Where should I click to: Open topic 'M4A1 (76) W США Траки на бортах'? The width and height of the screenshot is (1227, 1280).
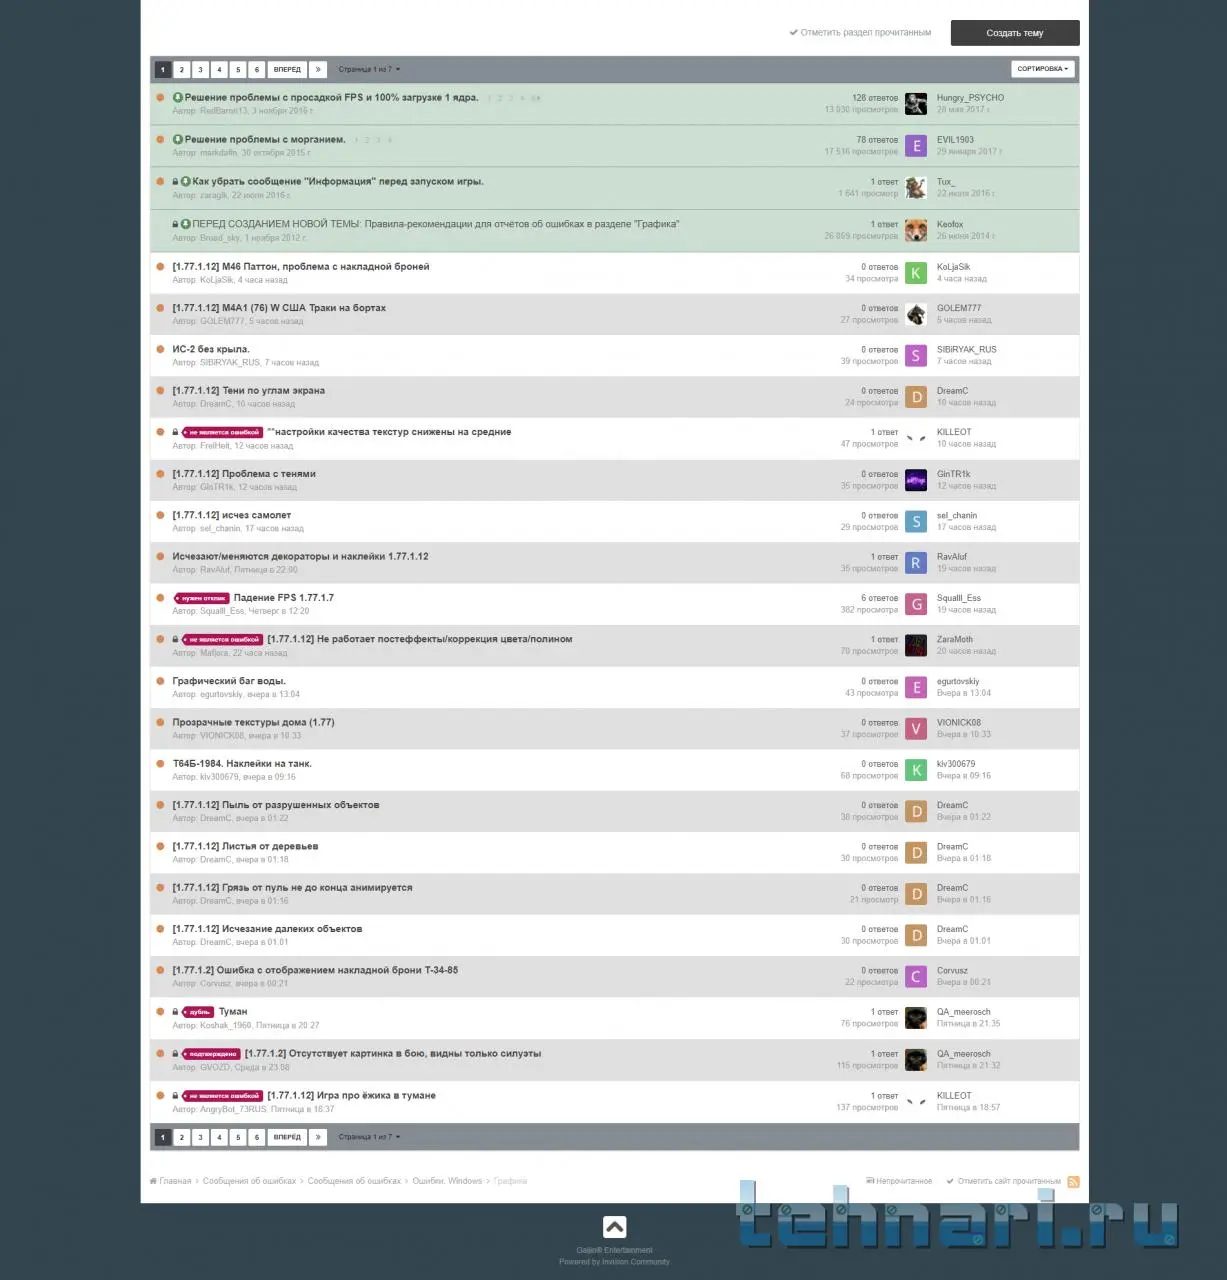(279, 308)
